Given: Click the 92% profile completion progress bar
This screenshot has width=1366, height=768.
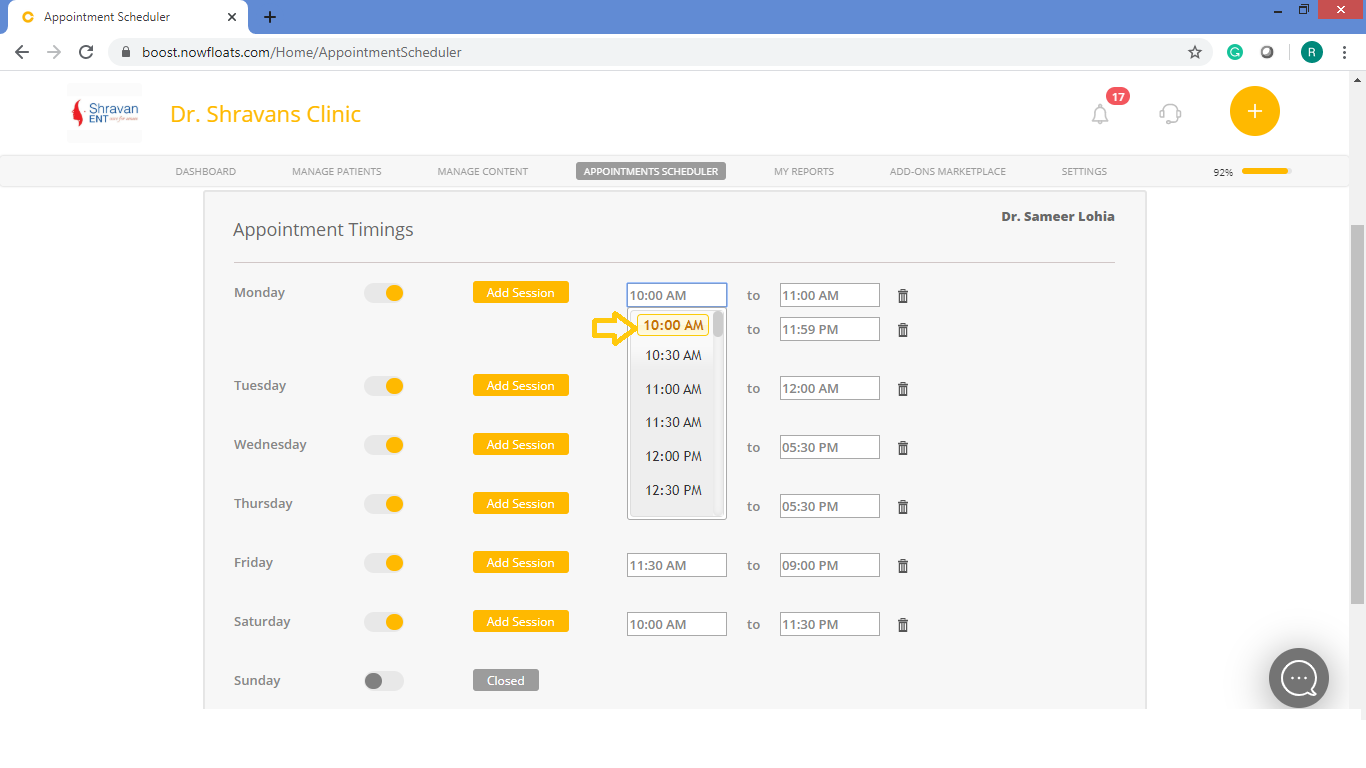Looking at the screenshot, I should pyautogui.click(x=1266, y=171).
